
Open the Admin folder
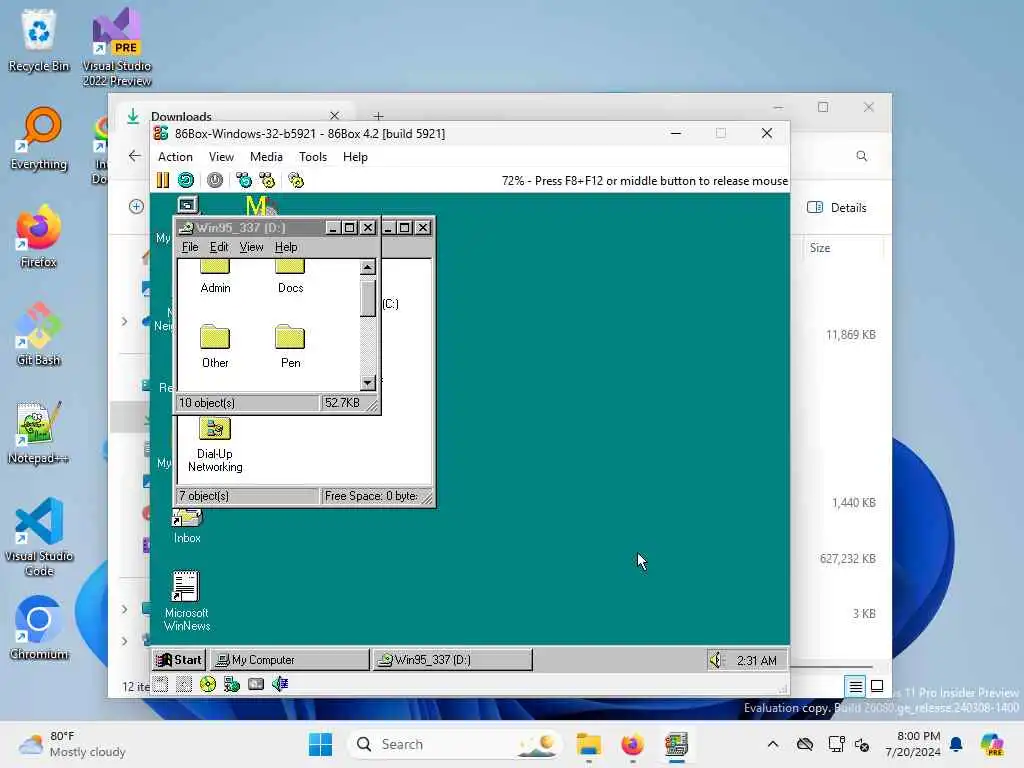point(216,277)
